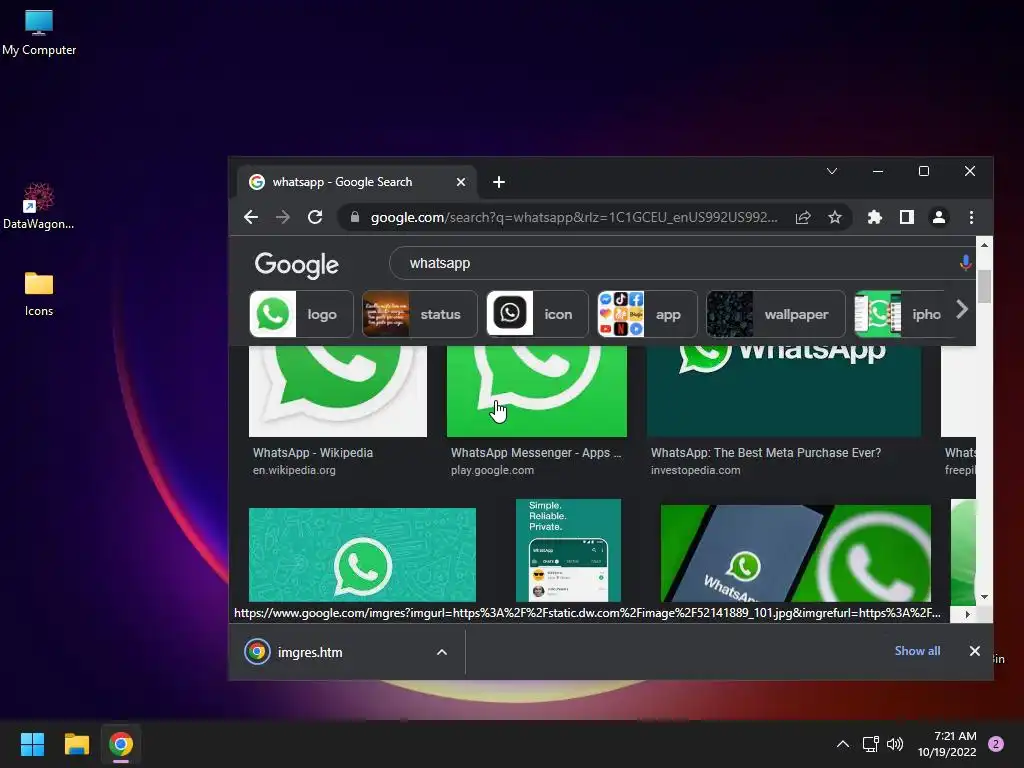Click Chrome's forward navigation arrow

(x=283, y=217)
